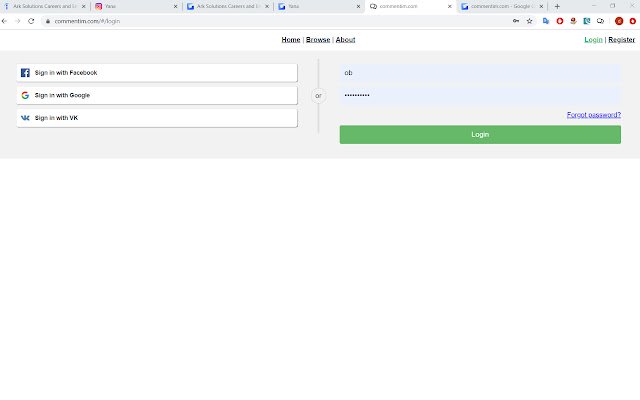
Task: Focus the username field containing 'ob'
Action: tap(480, 73)
